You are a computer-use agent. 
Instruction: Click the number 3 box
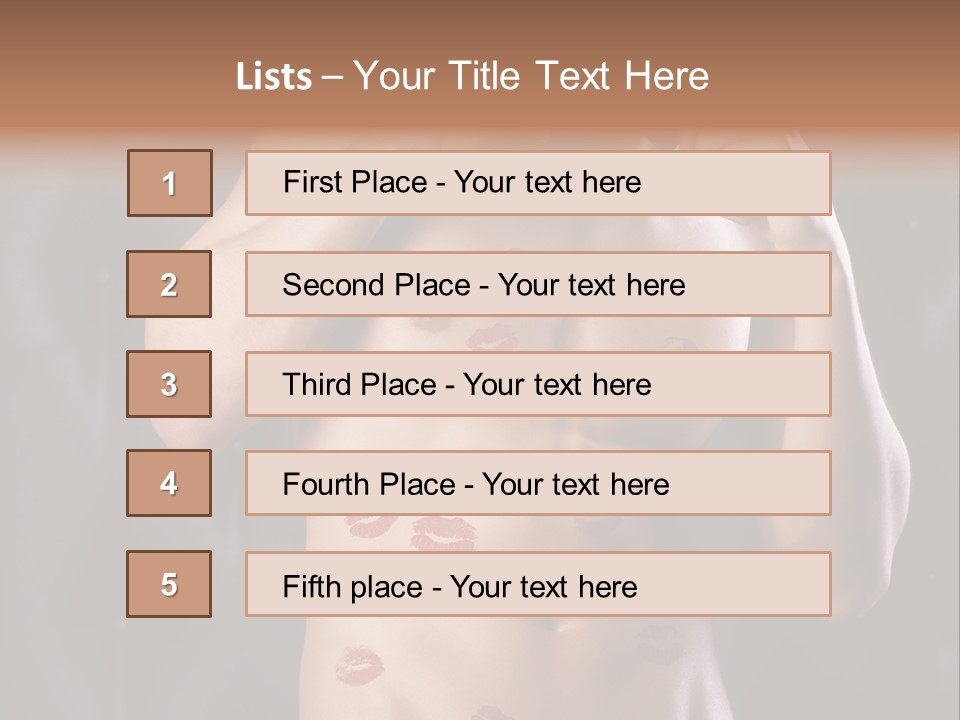(x=169, y=384)
